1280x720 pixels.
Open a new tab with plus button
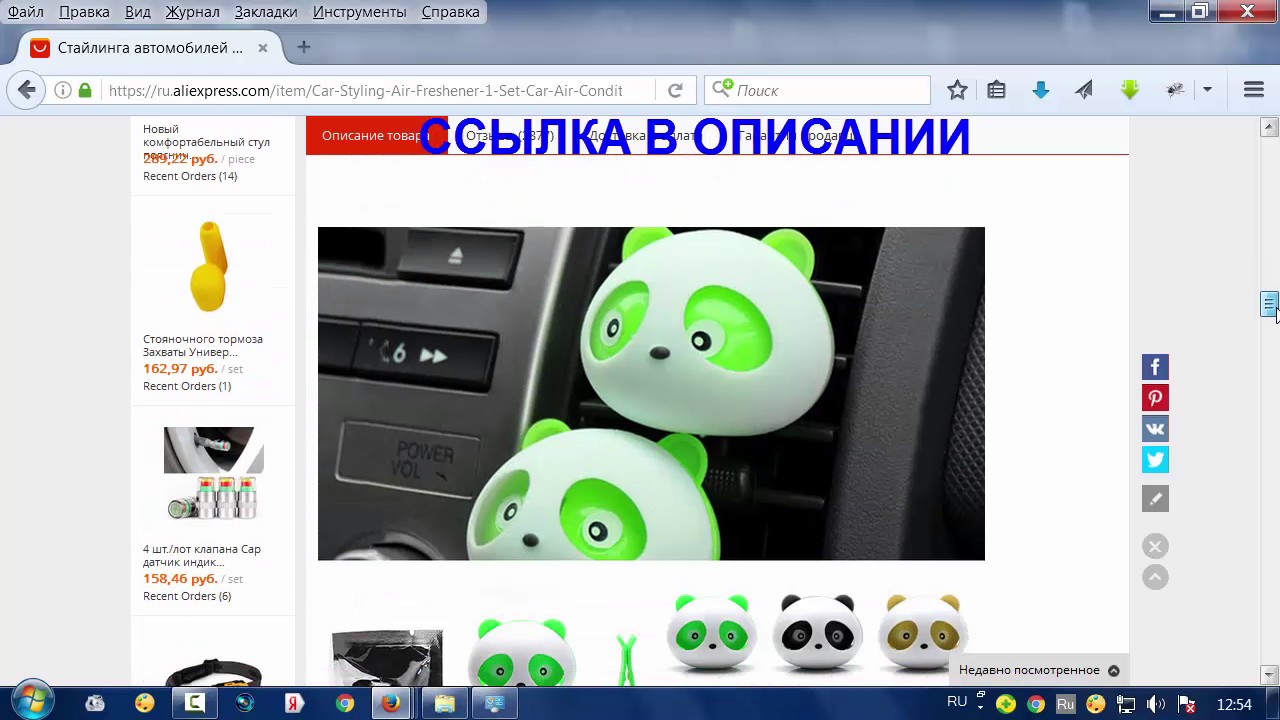[x=304, y=47]
